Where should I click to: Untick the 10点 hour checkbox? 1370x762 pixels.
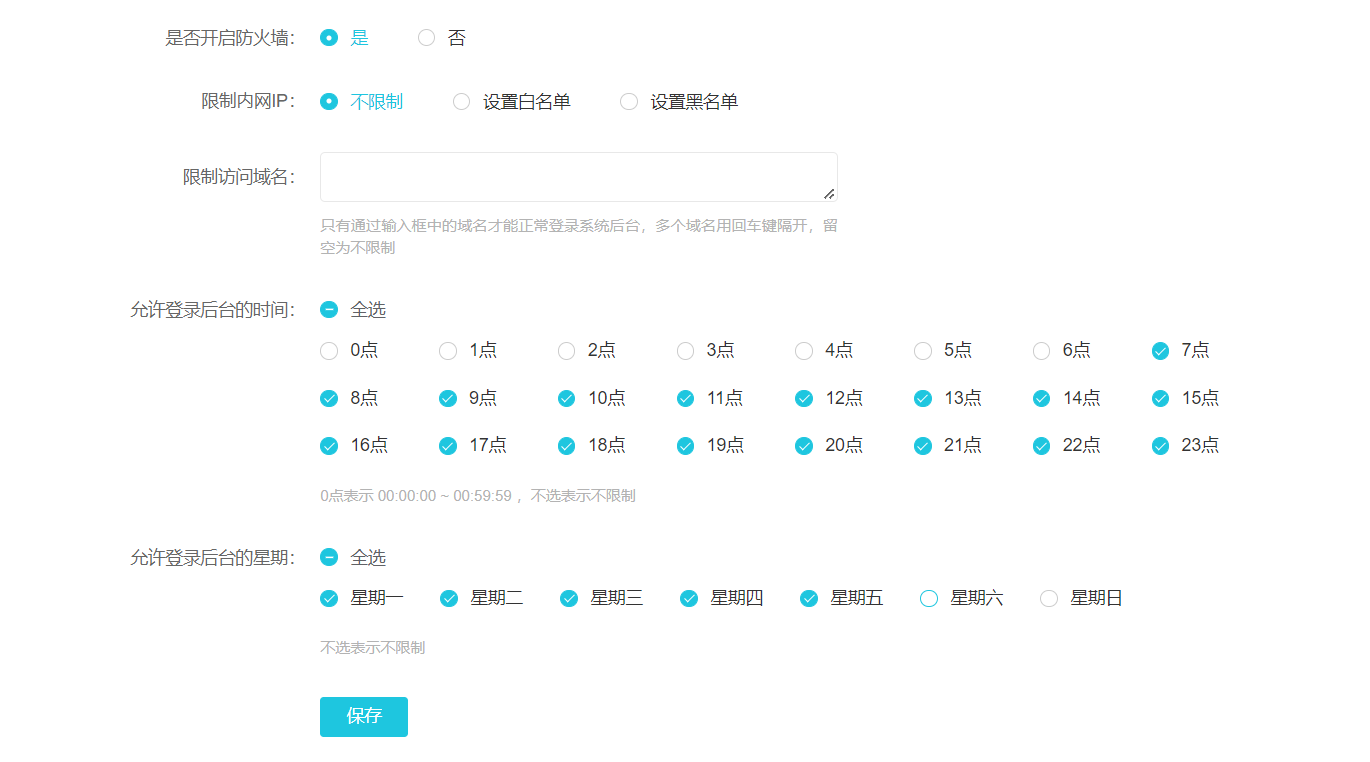point(567,398)
